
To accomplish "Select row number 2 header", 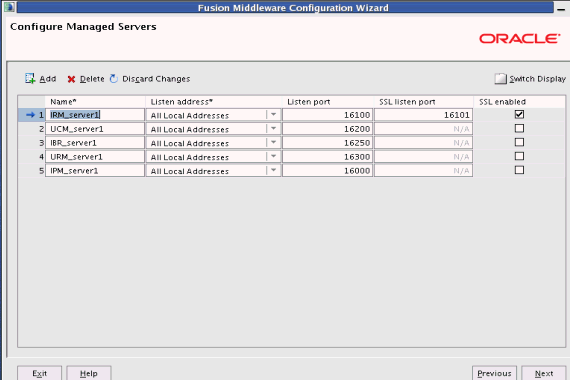I will pos(32,129).
